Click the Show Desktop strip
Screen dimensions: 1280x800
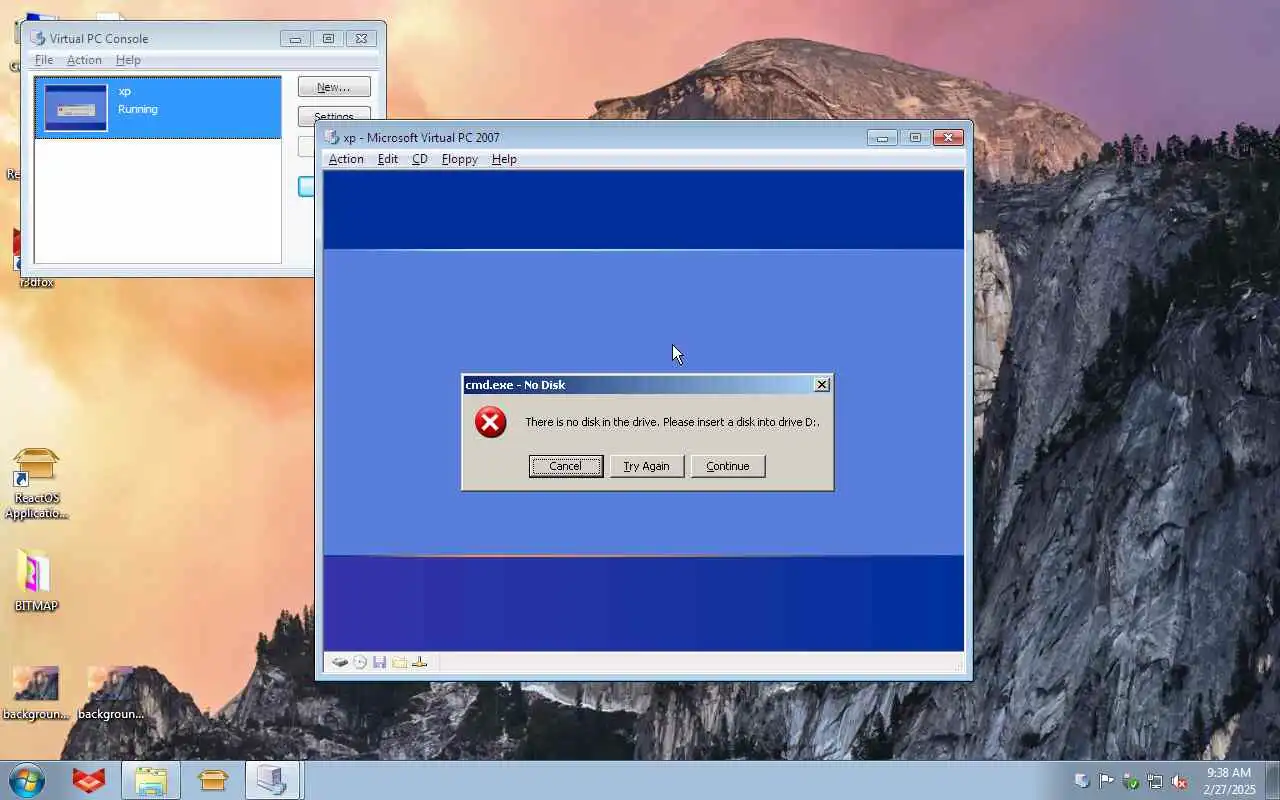click(1272, 780)
